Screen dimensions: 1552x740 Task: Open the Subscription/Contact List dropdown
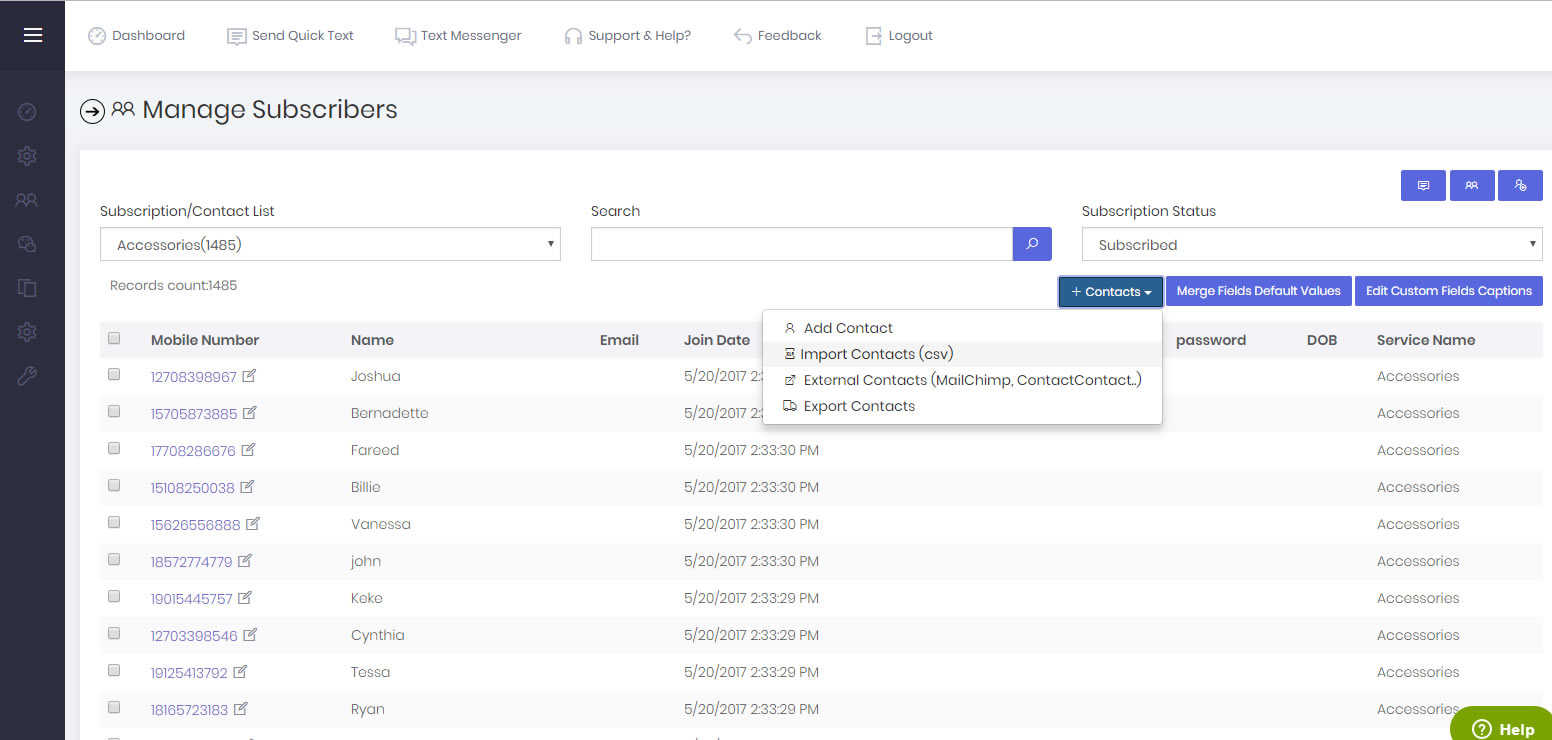point(330,244)
